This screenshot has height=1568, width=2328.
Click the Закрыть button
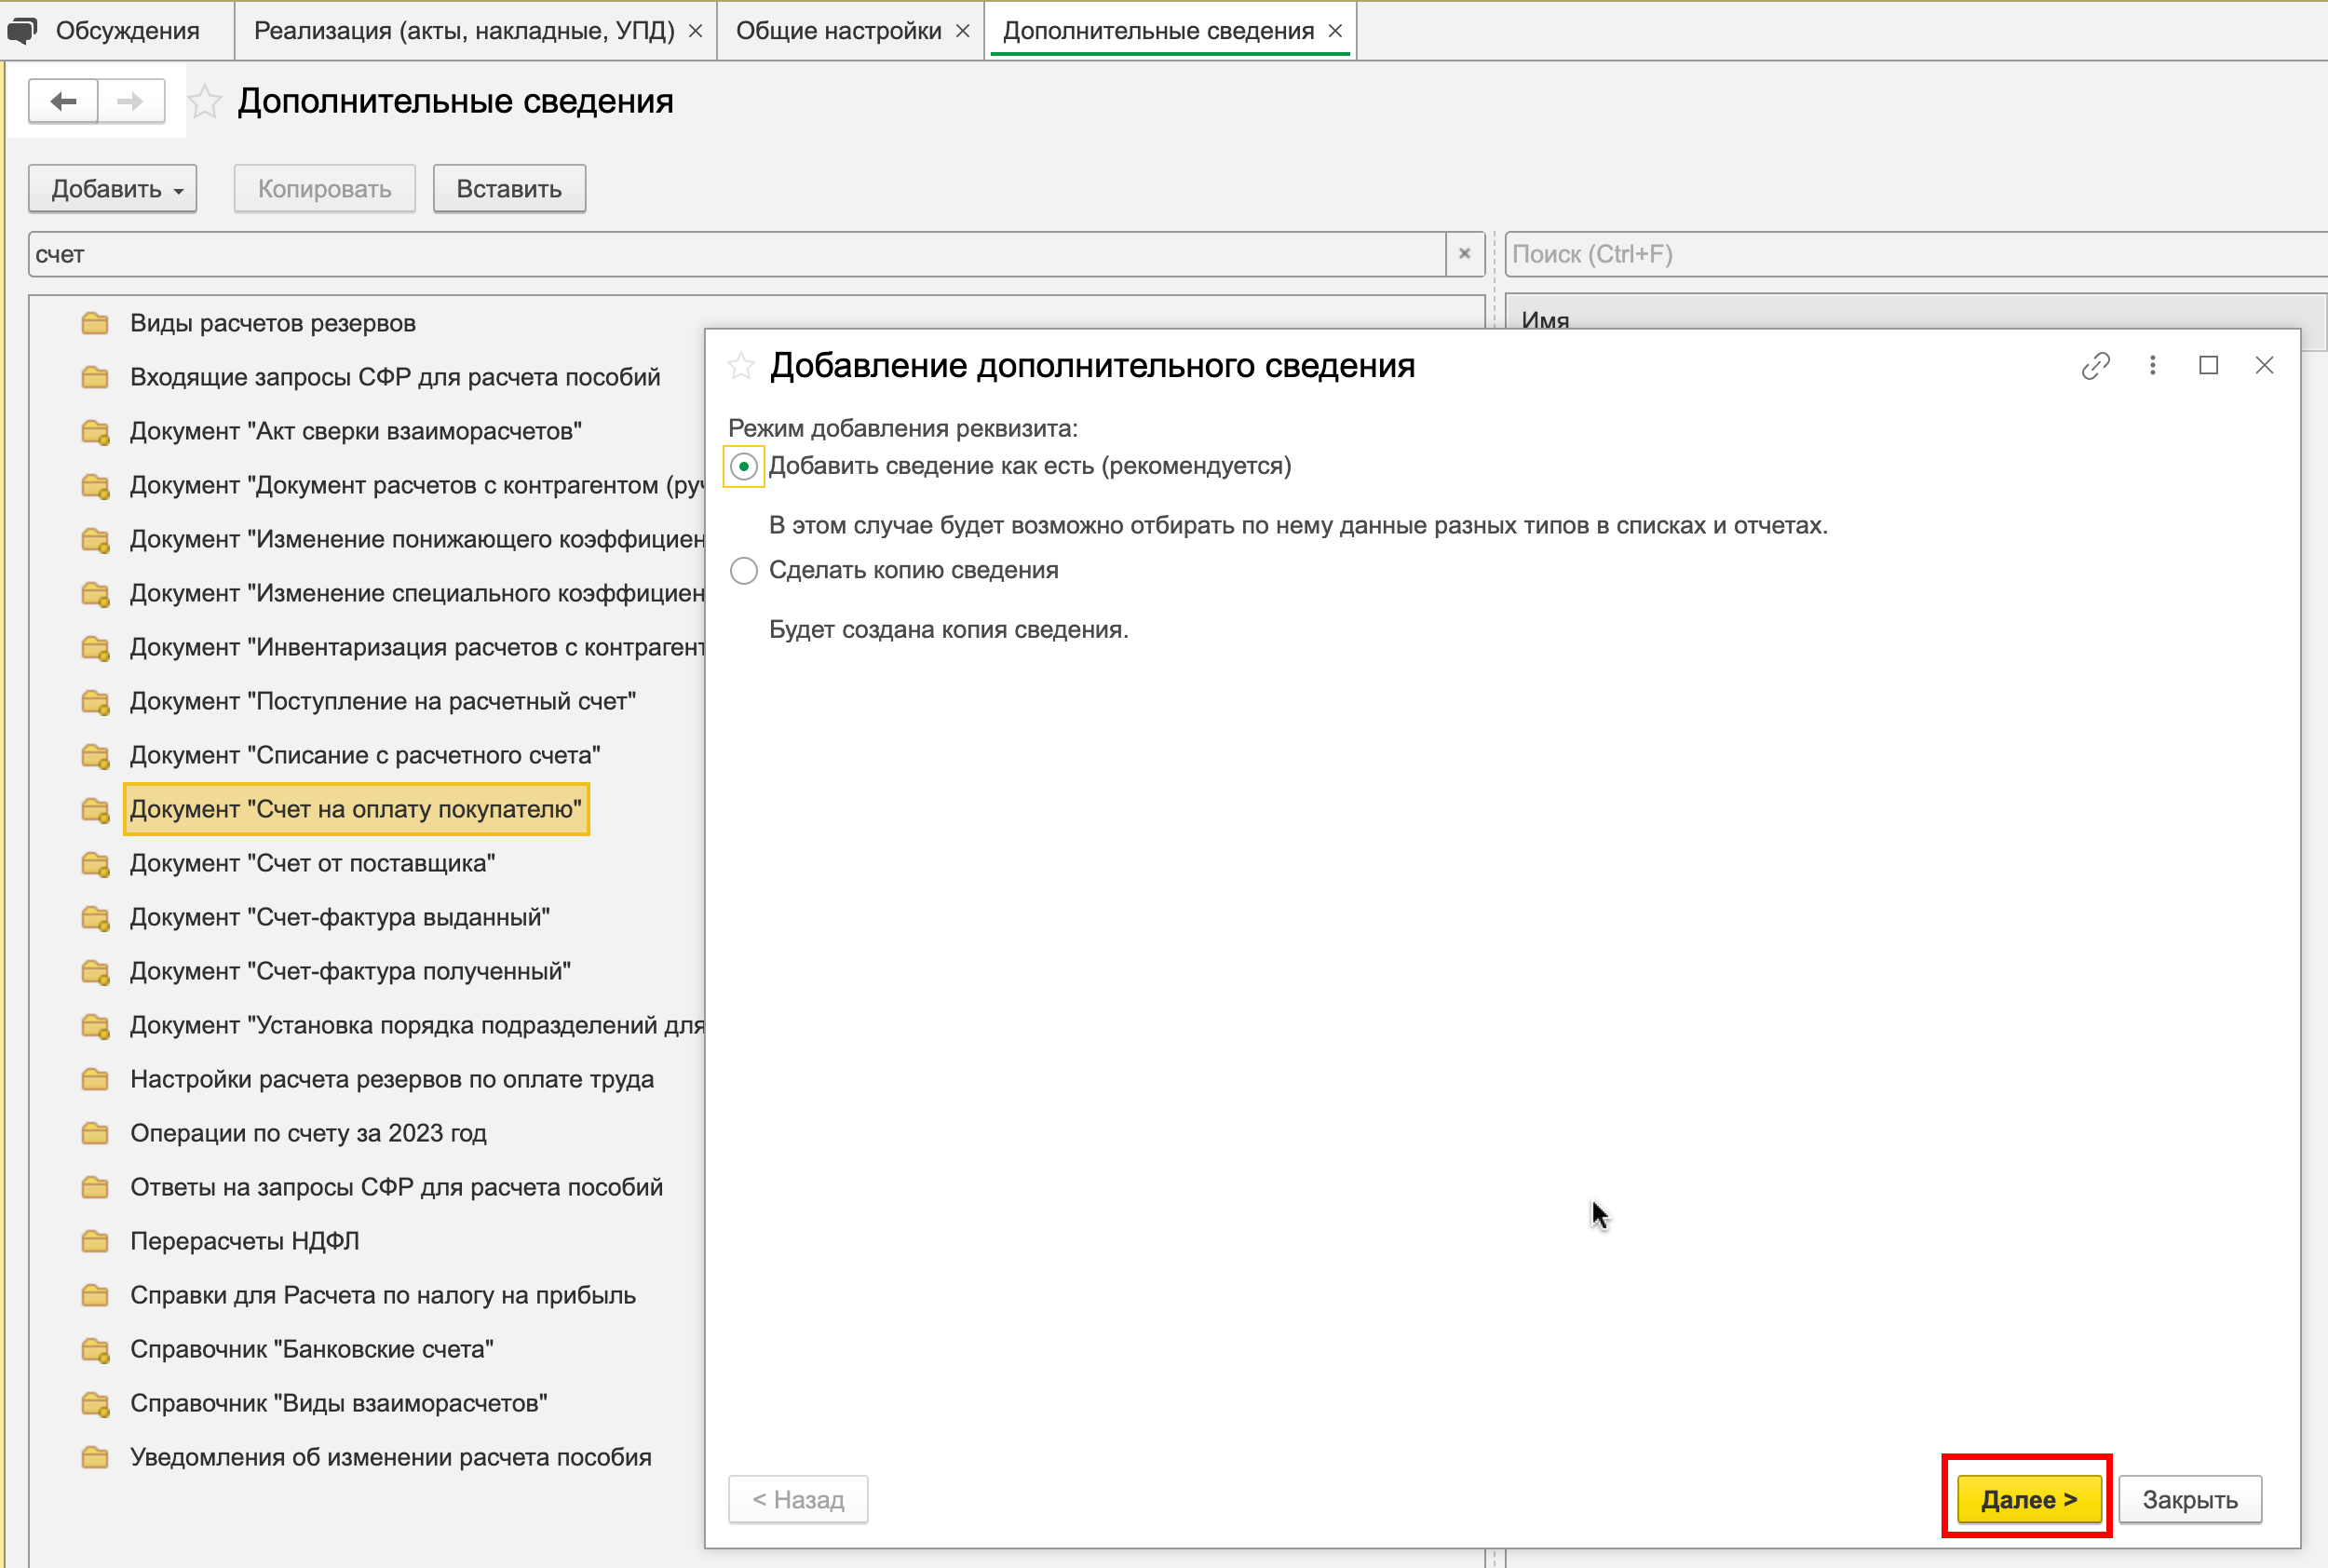point(2190,1499)
